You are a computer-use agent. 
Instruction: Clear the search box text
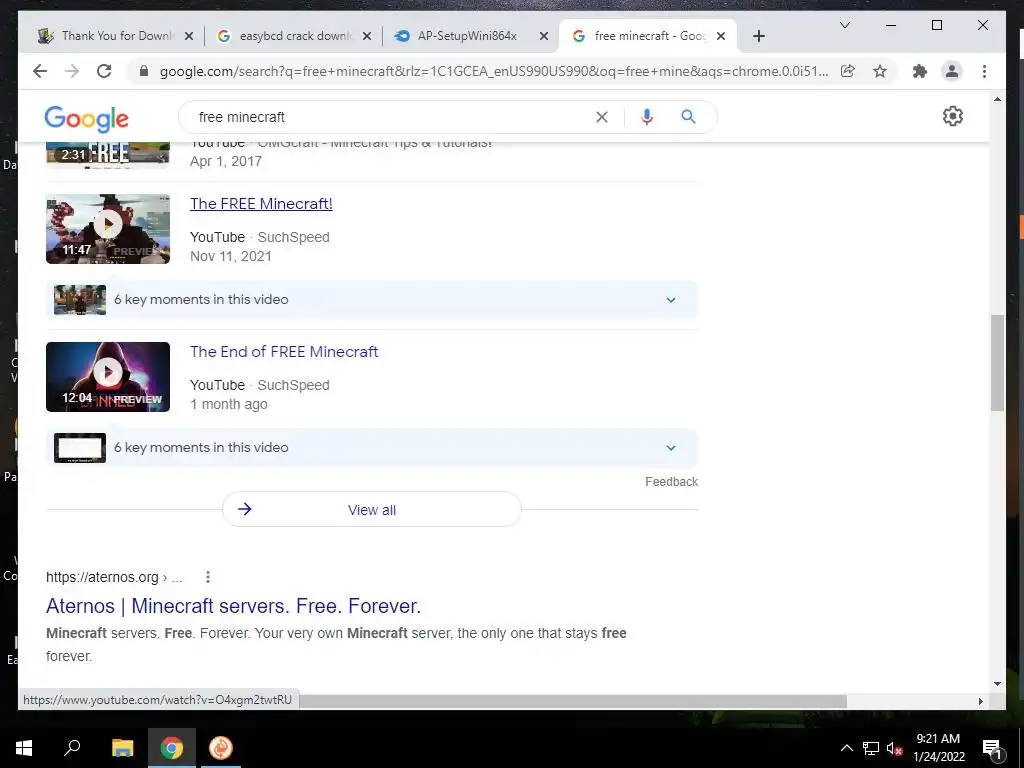pyautogui.click(x=601, y=117)
